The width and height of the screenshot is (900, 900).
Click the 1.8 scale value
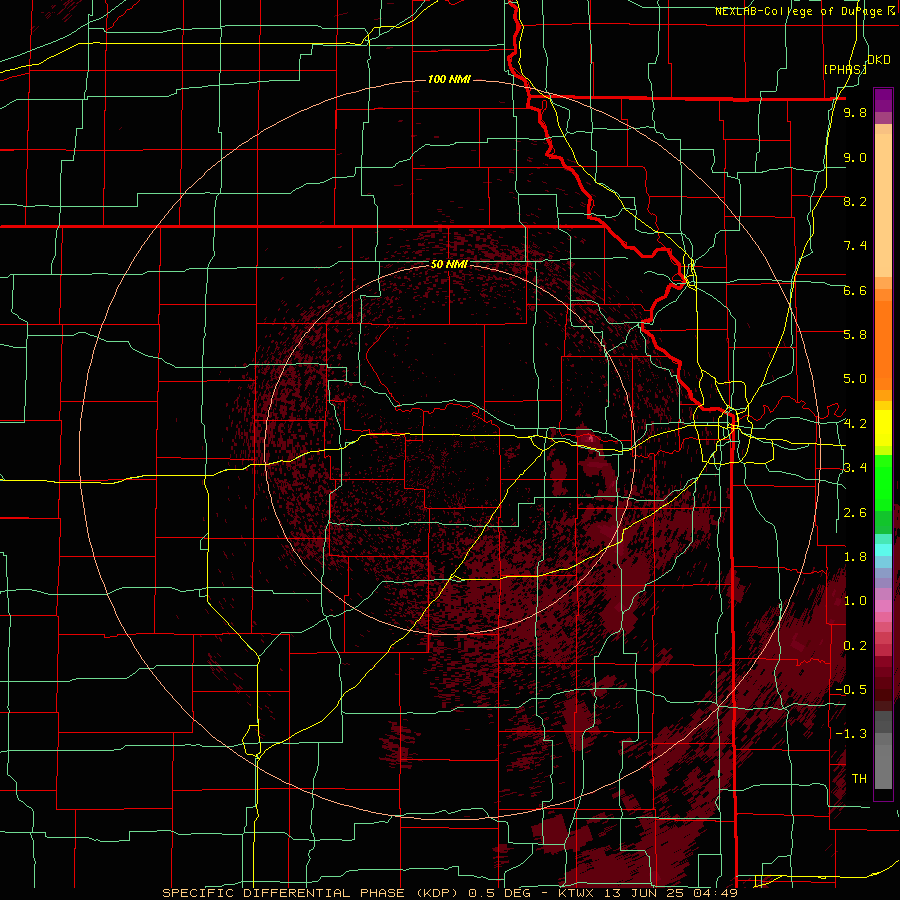[855, 557]
